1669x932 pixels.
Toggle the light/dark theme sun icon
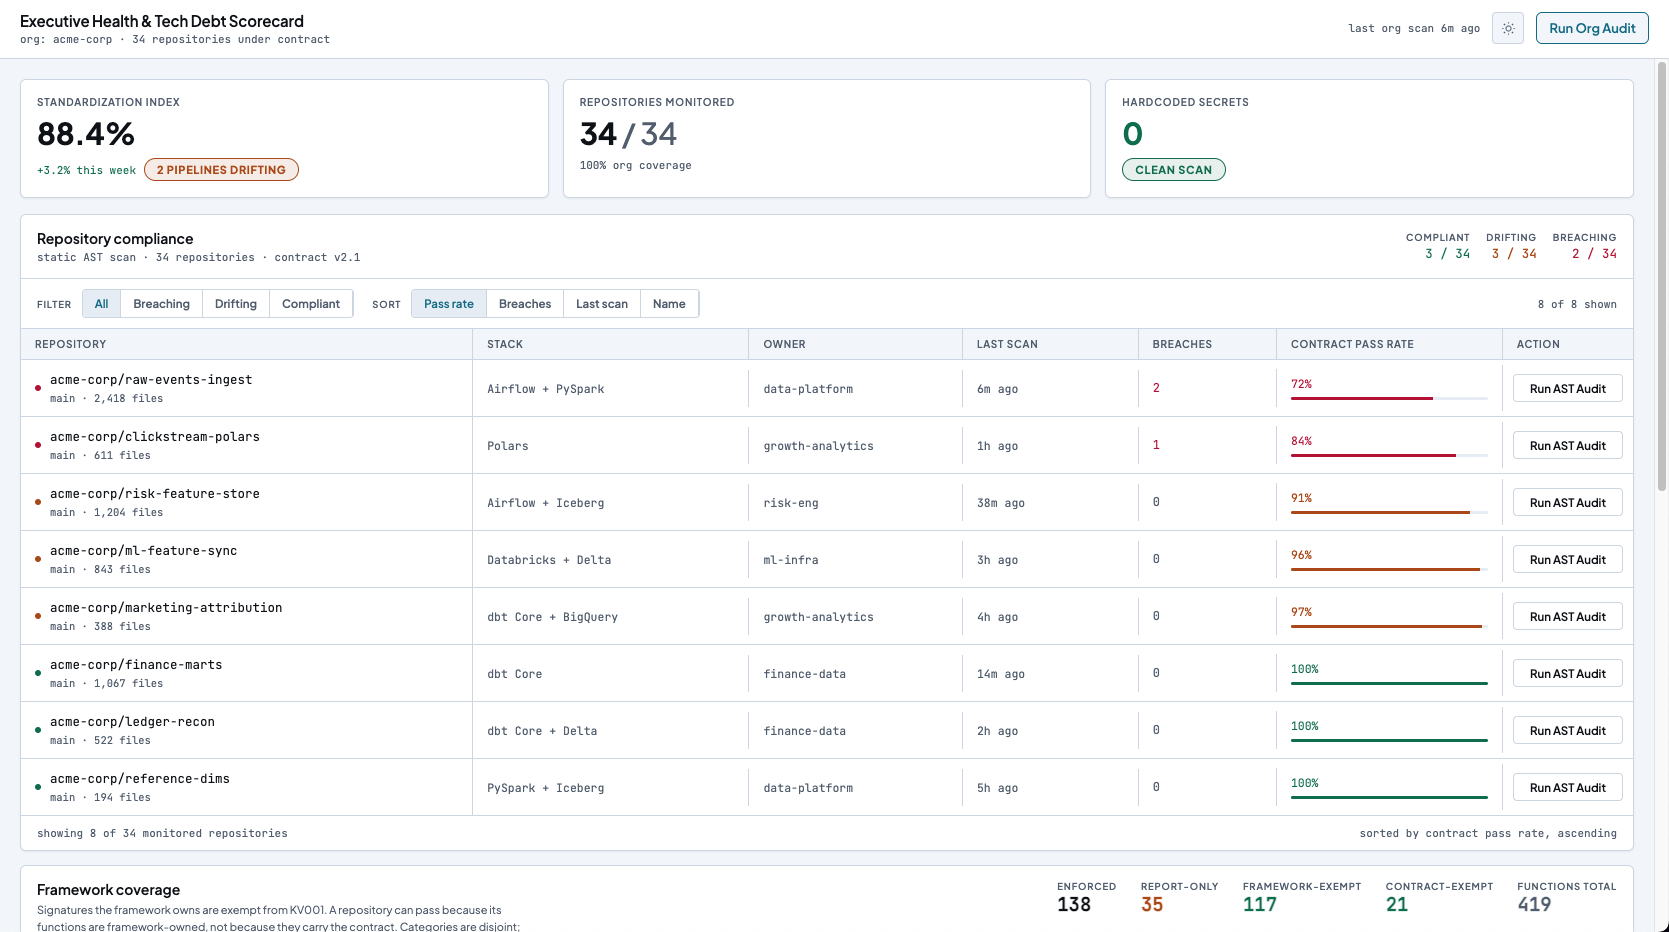click(1508, 28)
